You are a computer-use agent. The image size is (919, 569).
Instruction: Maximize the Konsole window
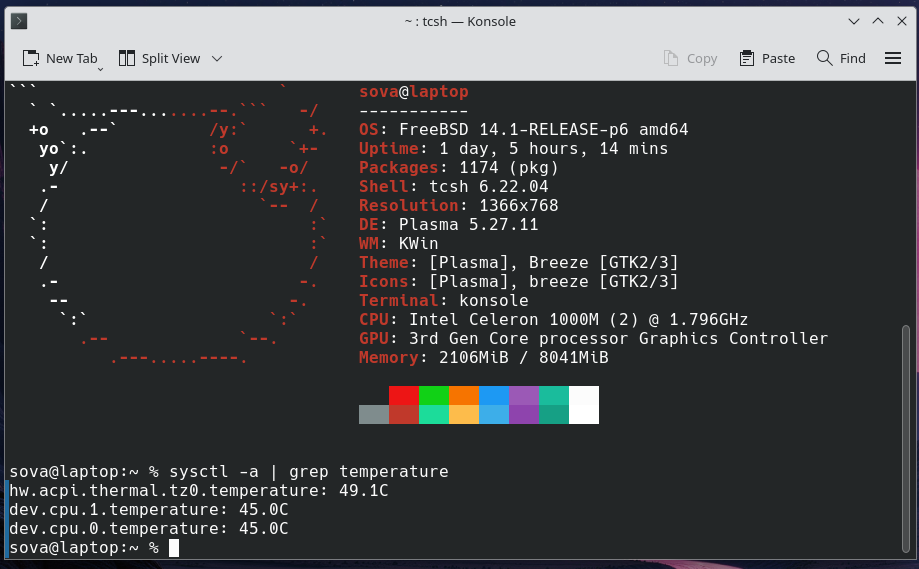click(x=878, y=22)
